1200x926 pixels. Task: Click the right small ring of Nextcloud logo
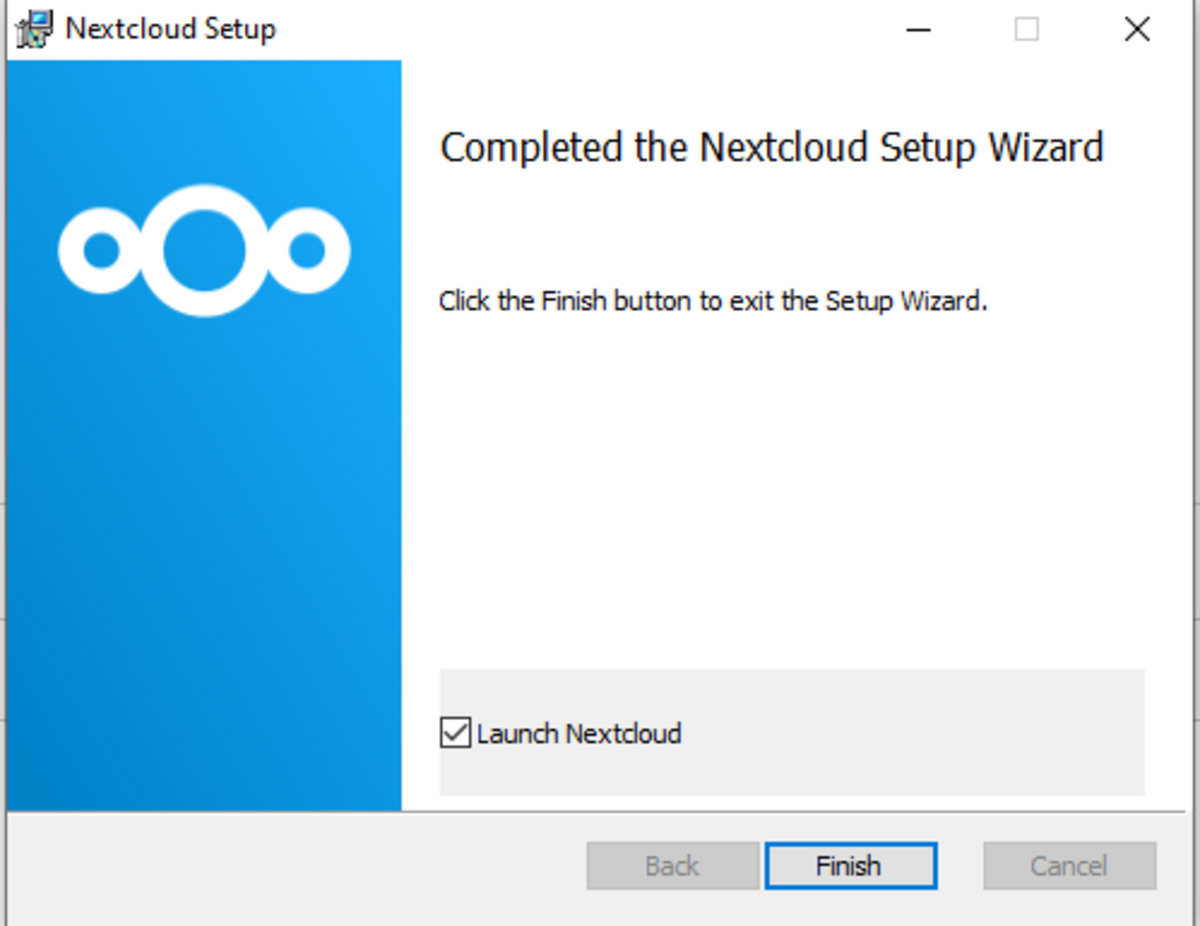tap(306, 250)
